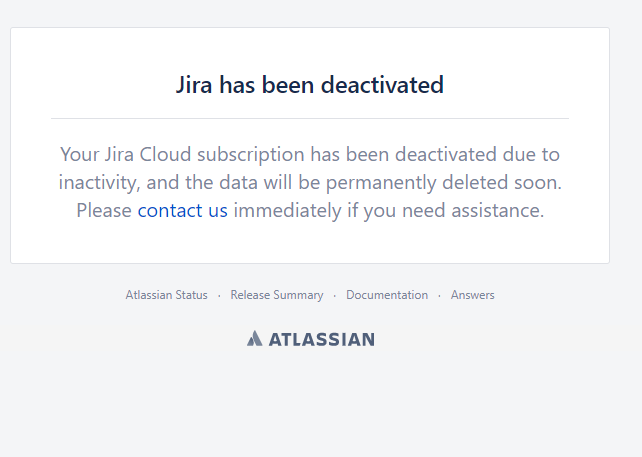
Task: Click the horizontal divider under the heading
Action: click(310, 118)
